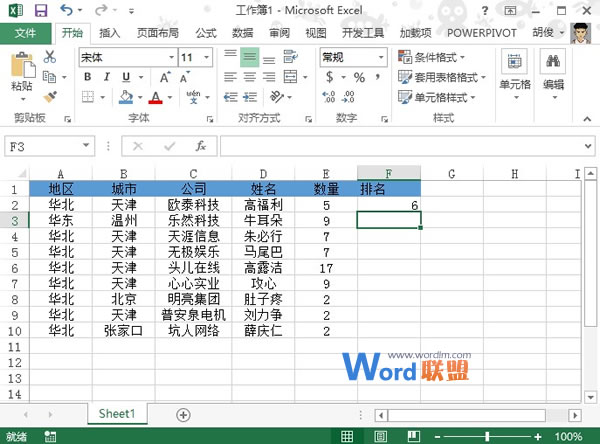Click the Paste clipboard icon

click(23, 65)
